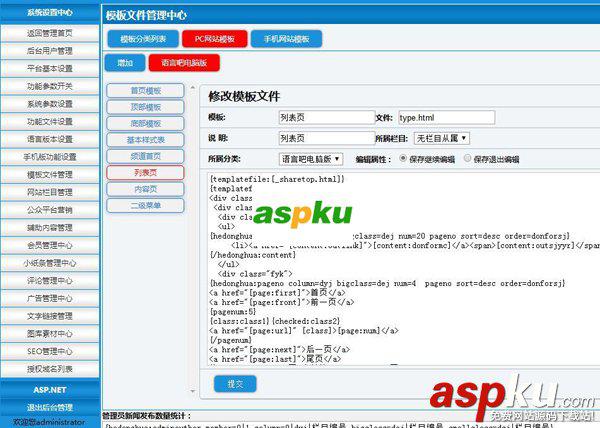Open 辅助内容管理 in the sidebar

[x=50, y=228]
